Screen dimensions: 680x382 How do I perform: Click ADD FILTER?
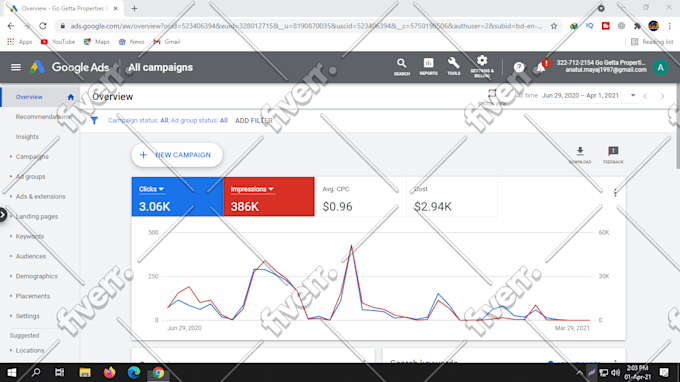254,121
